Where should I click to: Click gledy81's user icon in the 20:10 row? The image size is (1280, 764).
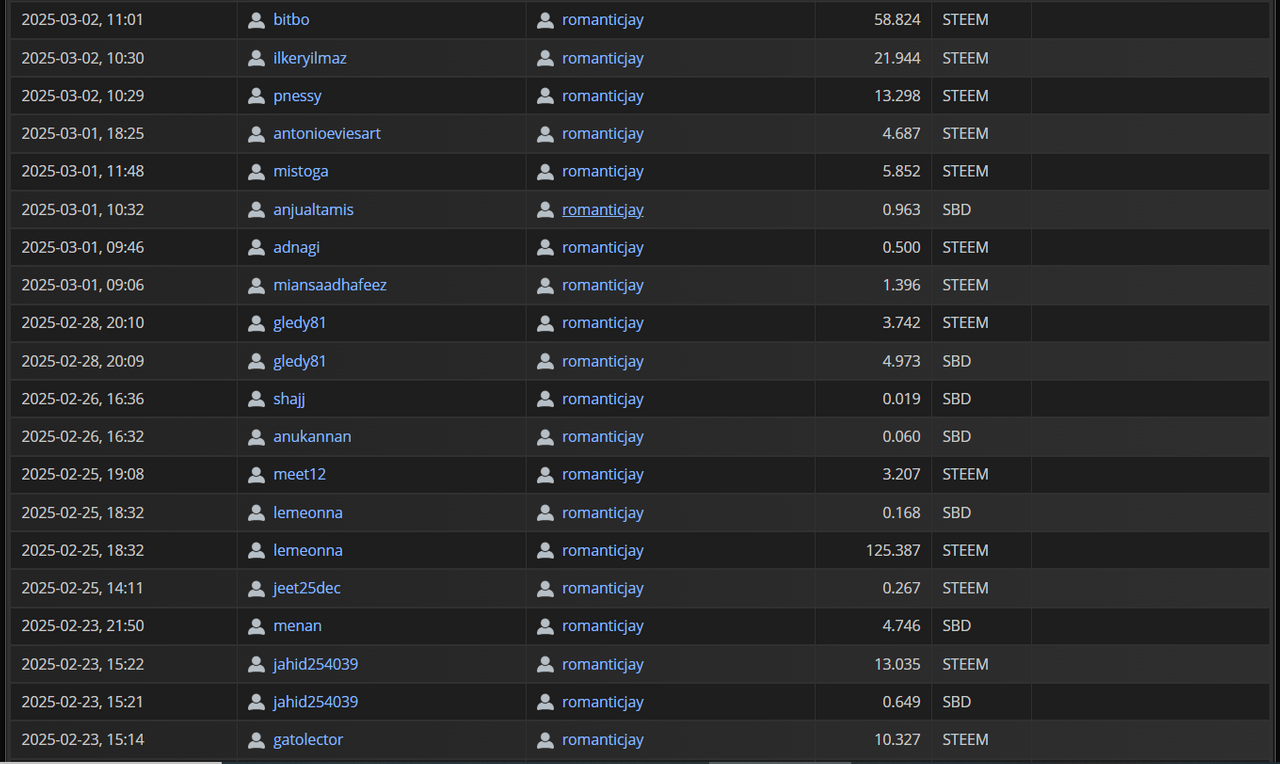pyautogui.click(x=256, y=323)
